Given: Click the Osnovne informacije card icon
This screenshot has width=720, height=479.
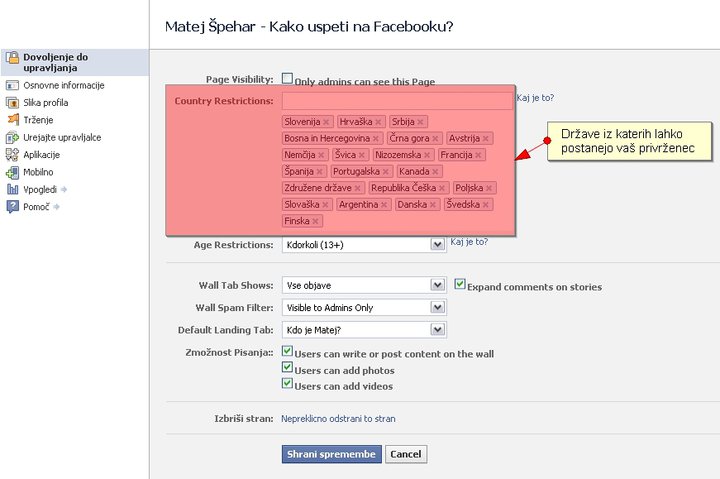Looking at the screenshot, I should point(12,85).
